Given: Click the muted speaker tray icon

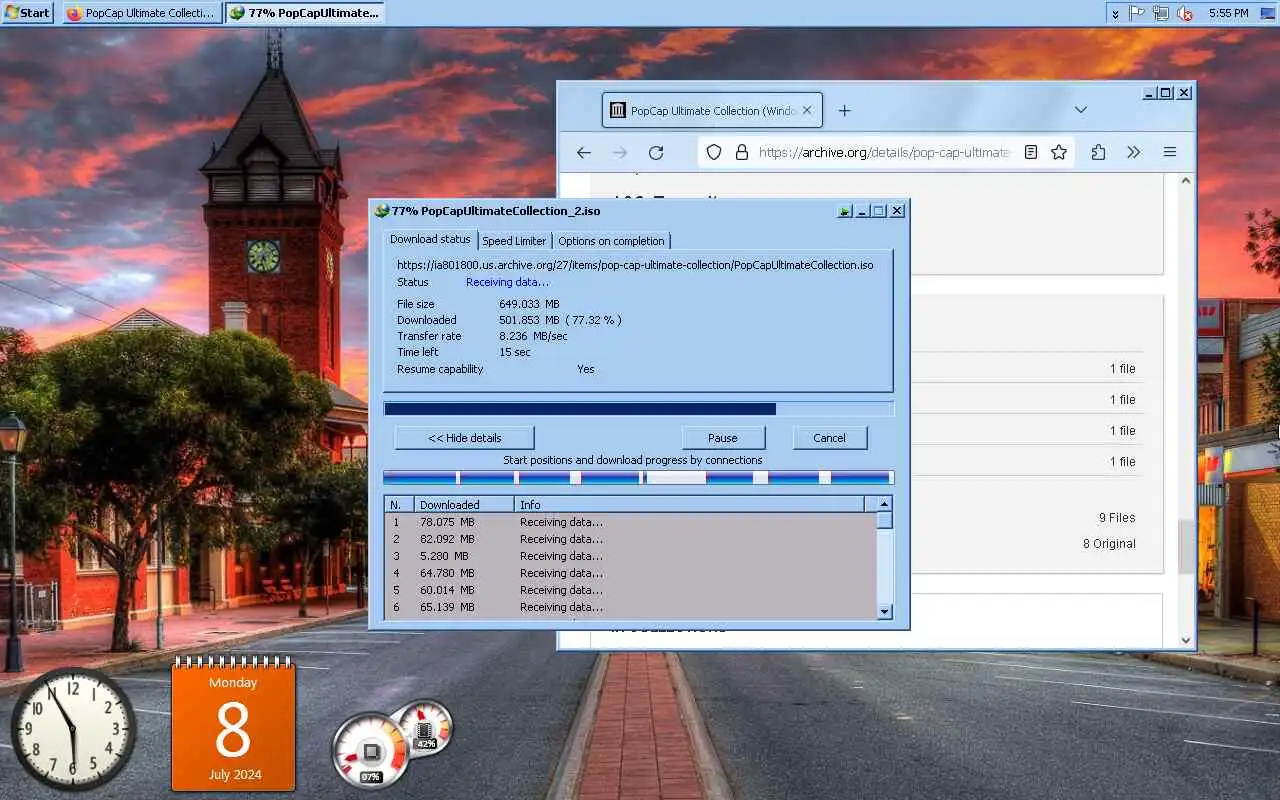Looking at the screenshot, I should pos(1185,13).
